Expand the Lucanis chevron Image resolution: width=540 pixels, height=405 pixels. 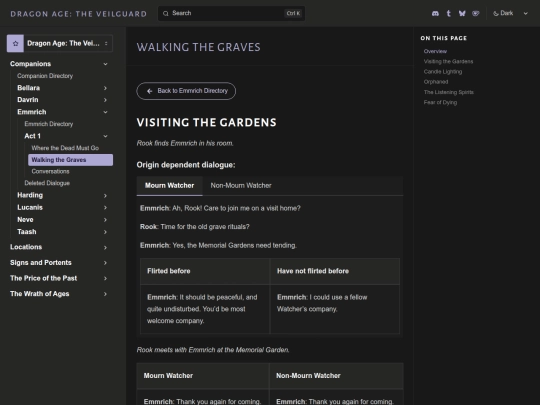point(105,208)
